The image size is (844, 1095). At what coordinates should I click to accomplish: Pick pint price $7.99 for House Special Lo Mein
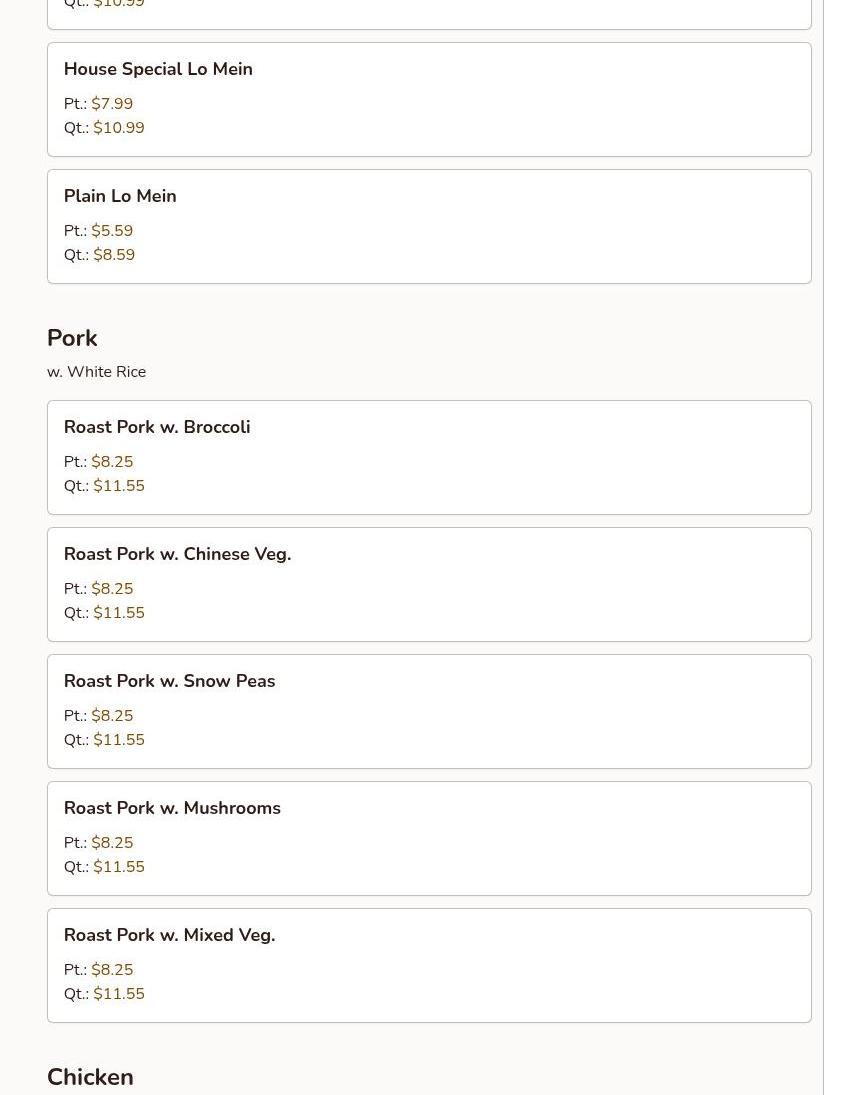112,104
